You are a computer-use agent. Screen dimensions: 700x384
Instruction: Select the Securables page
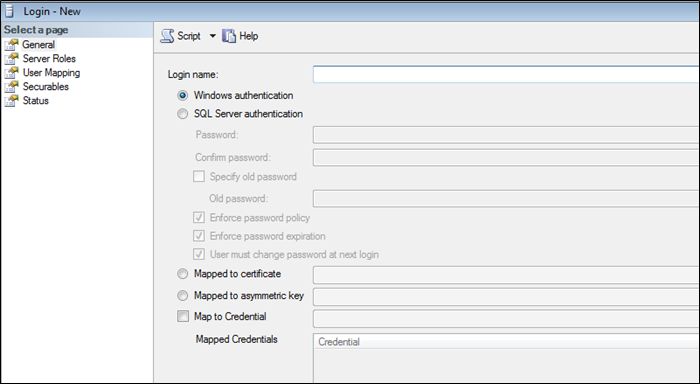46,86
